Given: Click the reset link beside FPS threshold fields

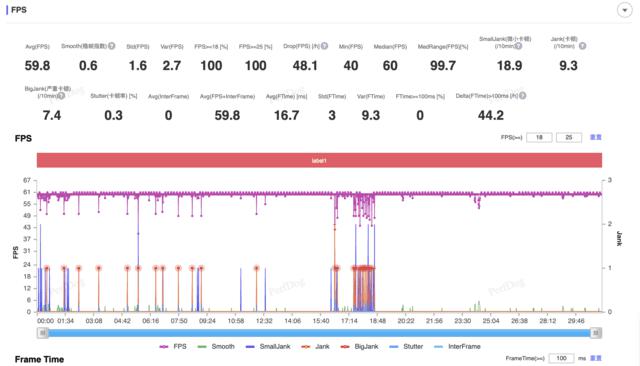Looking at the screenshot, I should click(596, 138).
